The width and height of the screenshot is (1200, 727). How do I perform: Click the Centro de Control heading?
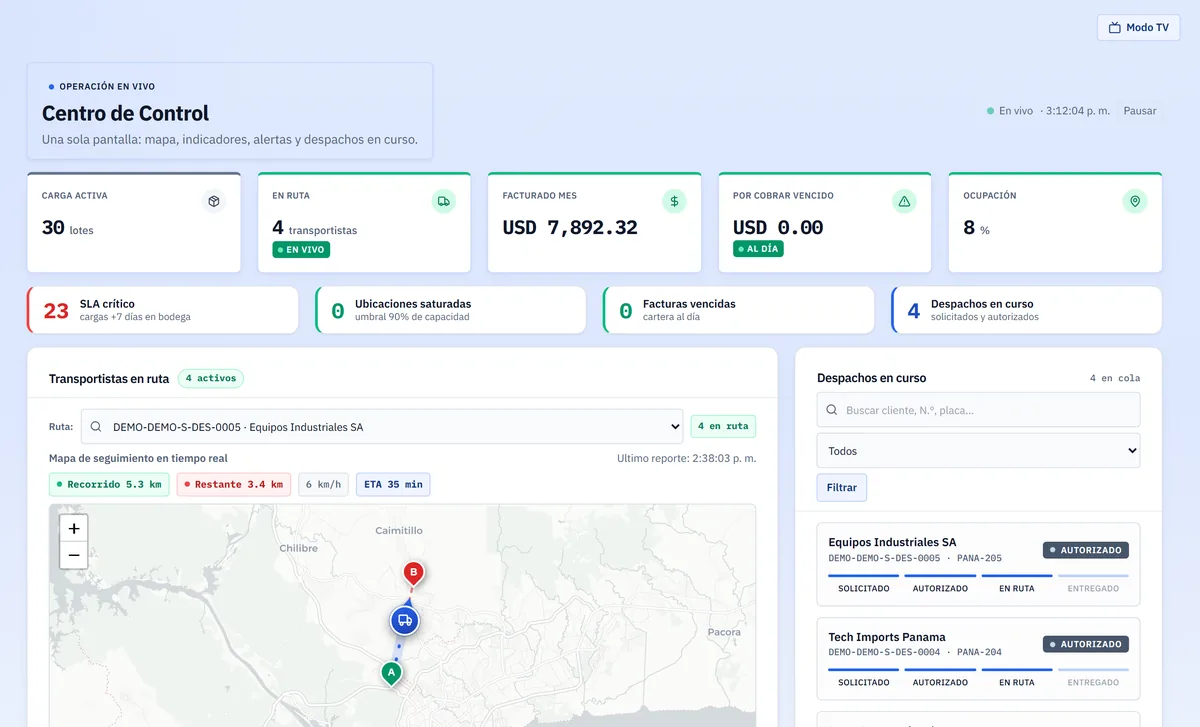pyautogui.click(x=126, y=114)
